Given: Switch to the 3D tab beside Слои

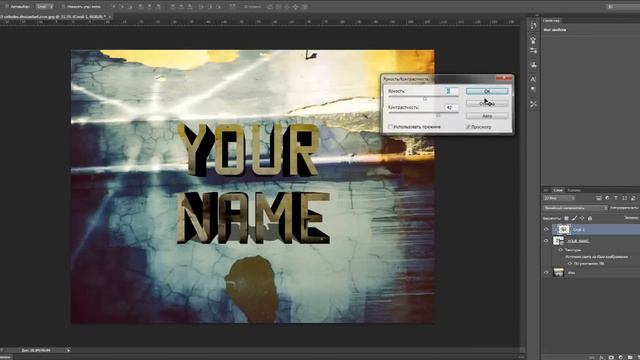Looking at the screenshot, I should [x=546, y=190].
